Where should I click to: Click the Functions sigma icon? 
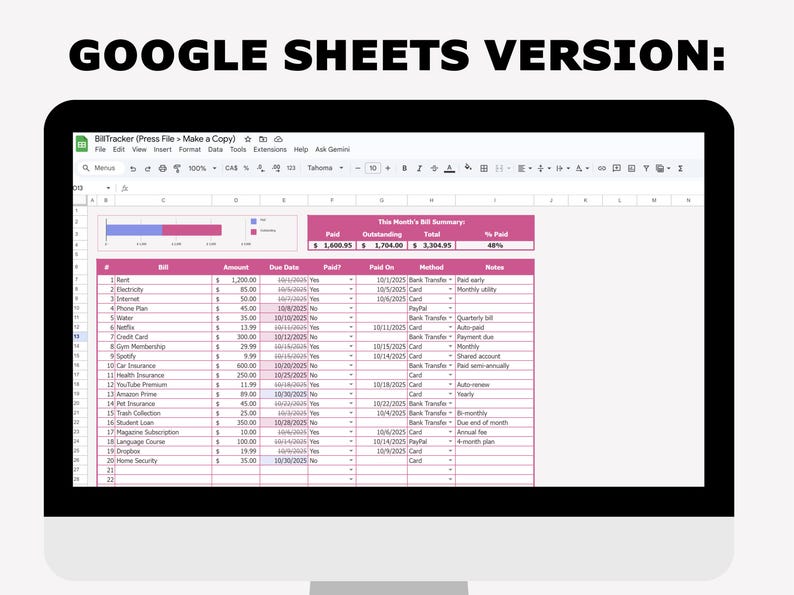680,168
